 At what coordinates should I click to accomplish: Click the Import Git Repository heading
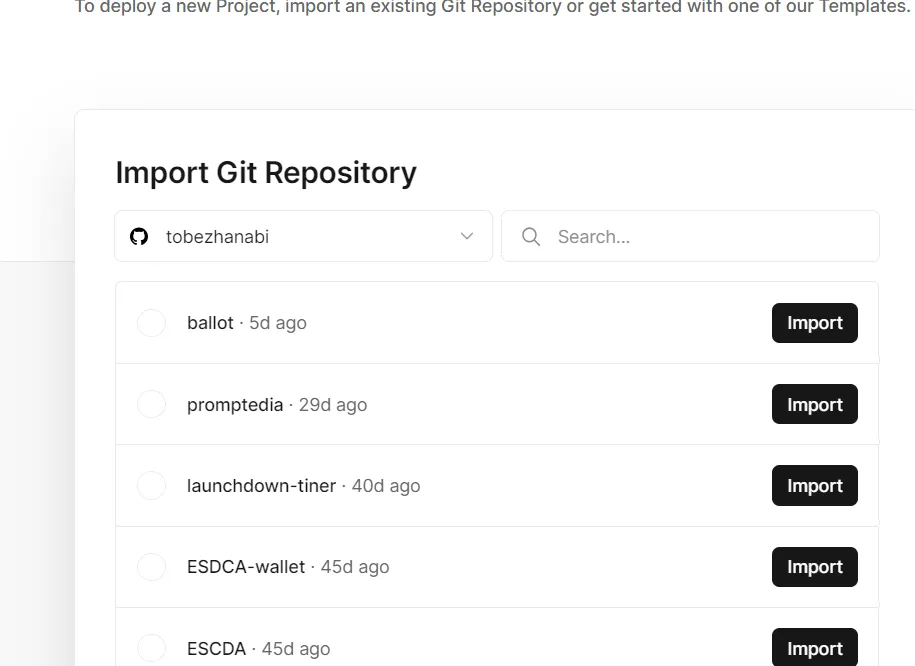point(266,173)
